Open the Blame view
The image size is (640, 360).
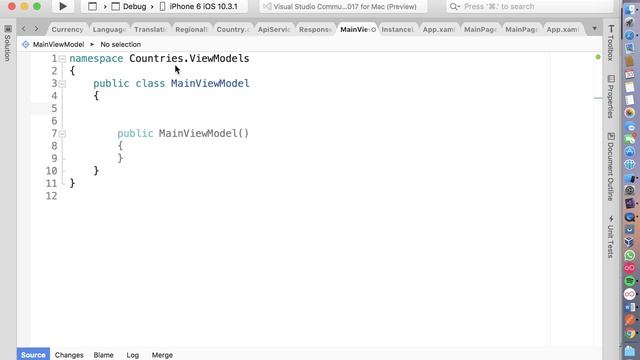(103, 355)
